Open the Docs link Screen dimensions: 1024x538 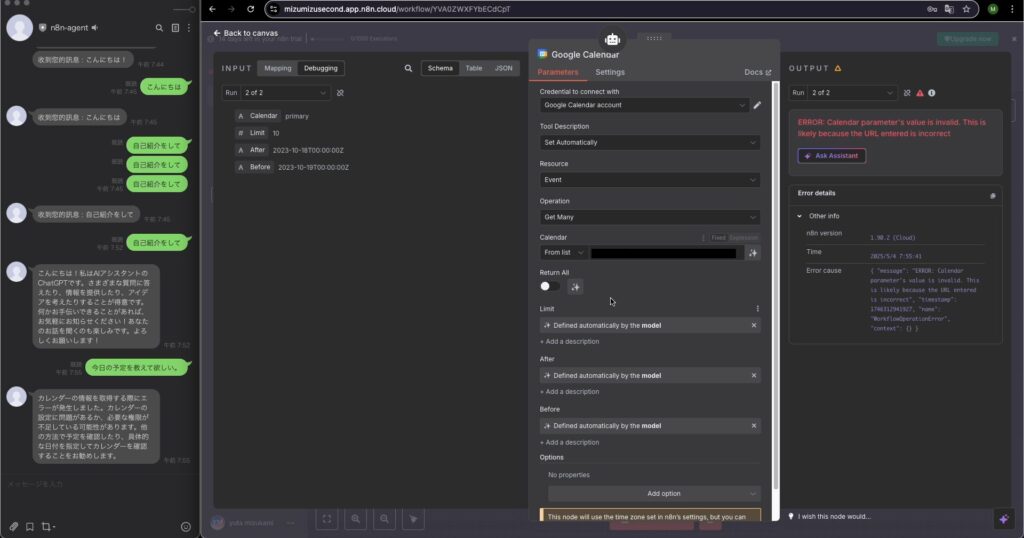[x=758, y=72]
